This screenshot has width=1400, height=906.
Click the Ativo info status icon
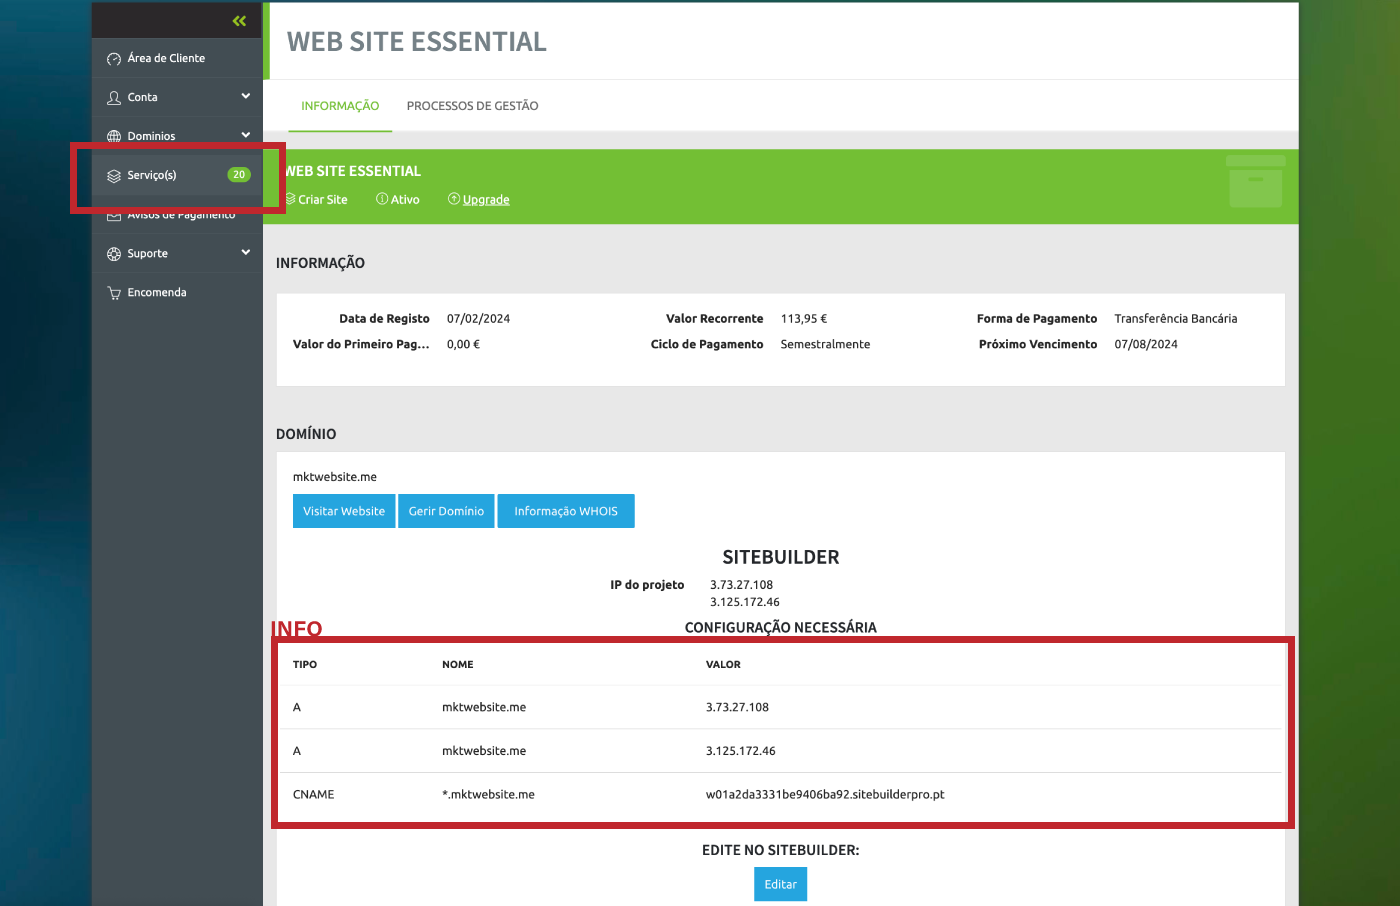[382, 199]
